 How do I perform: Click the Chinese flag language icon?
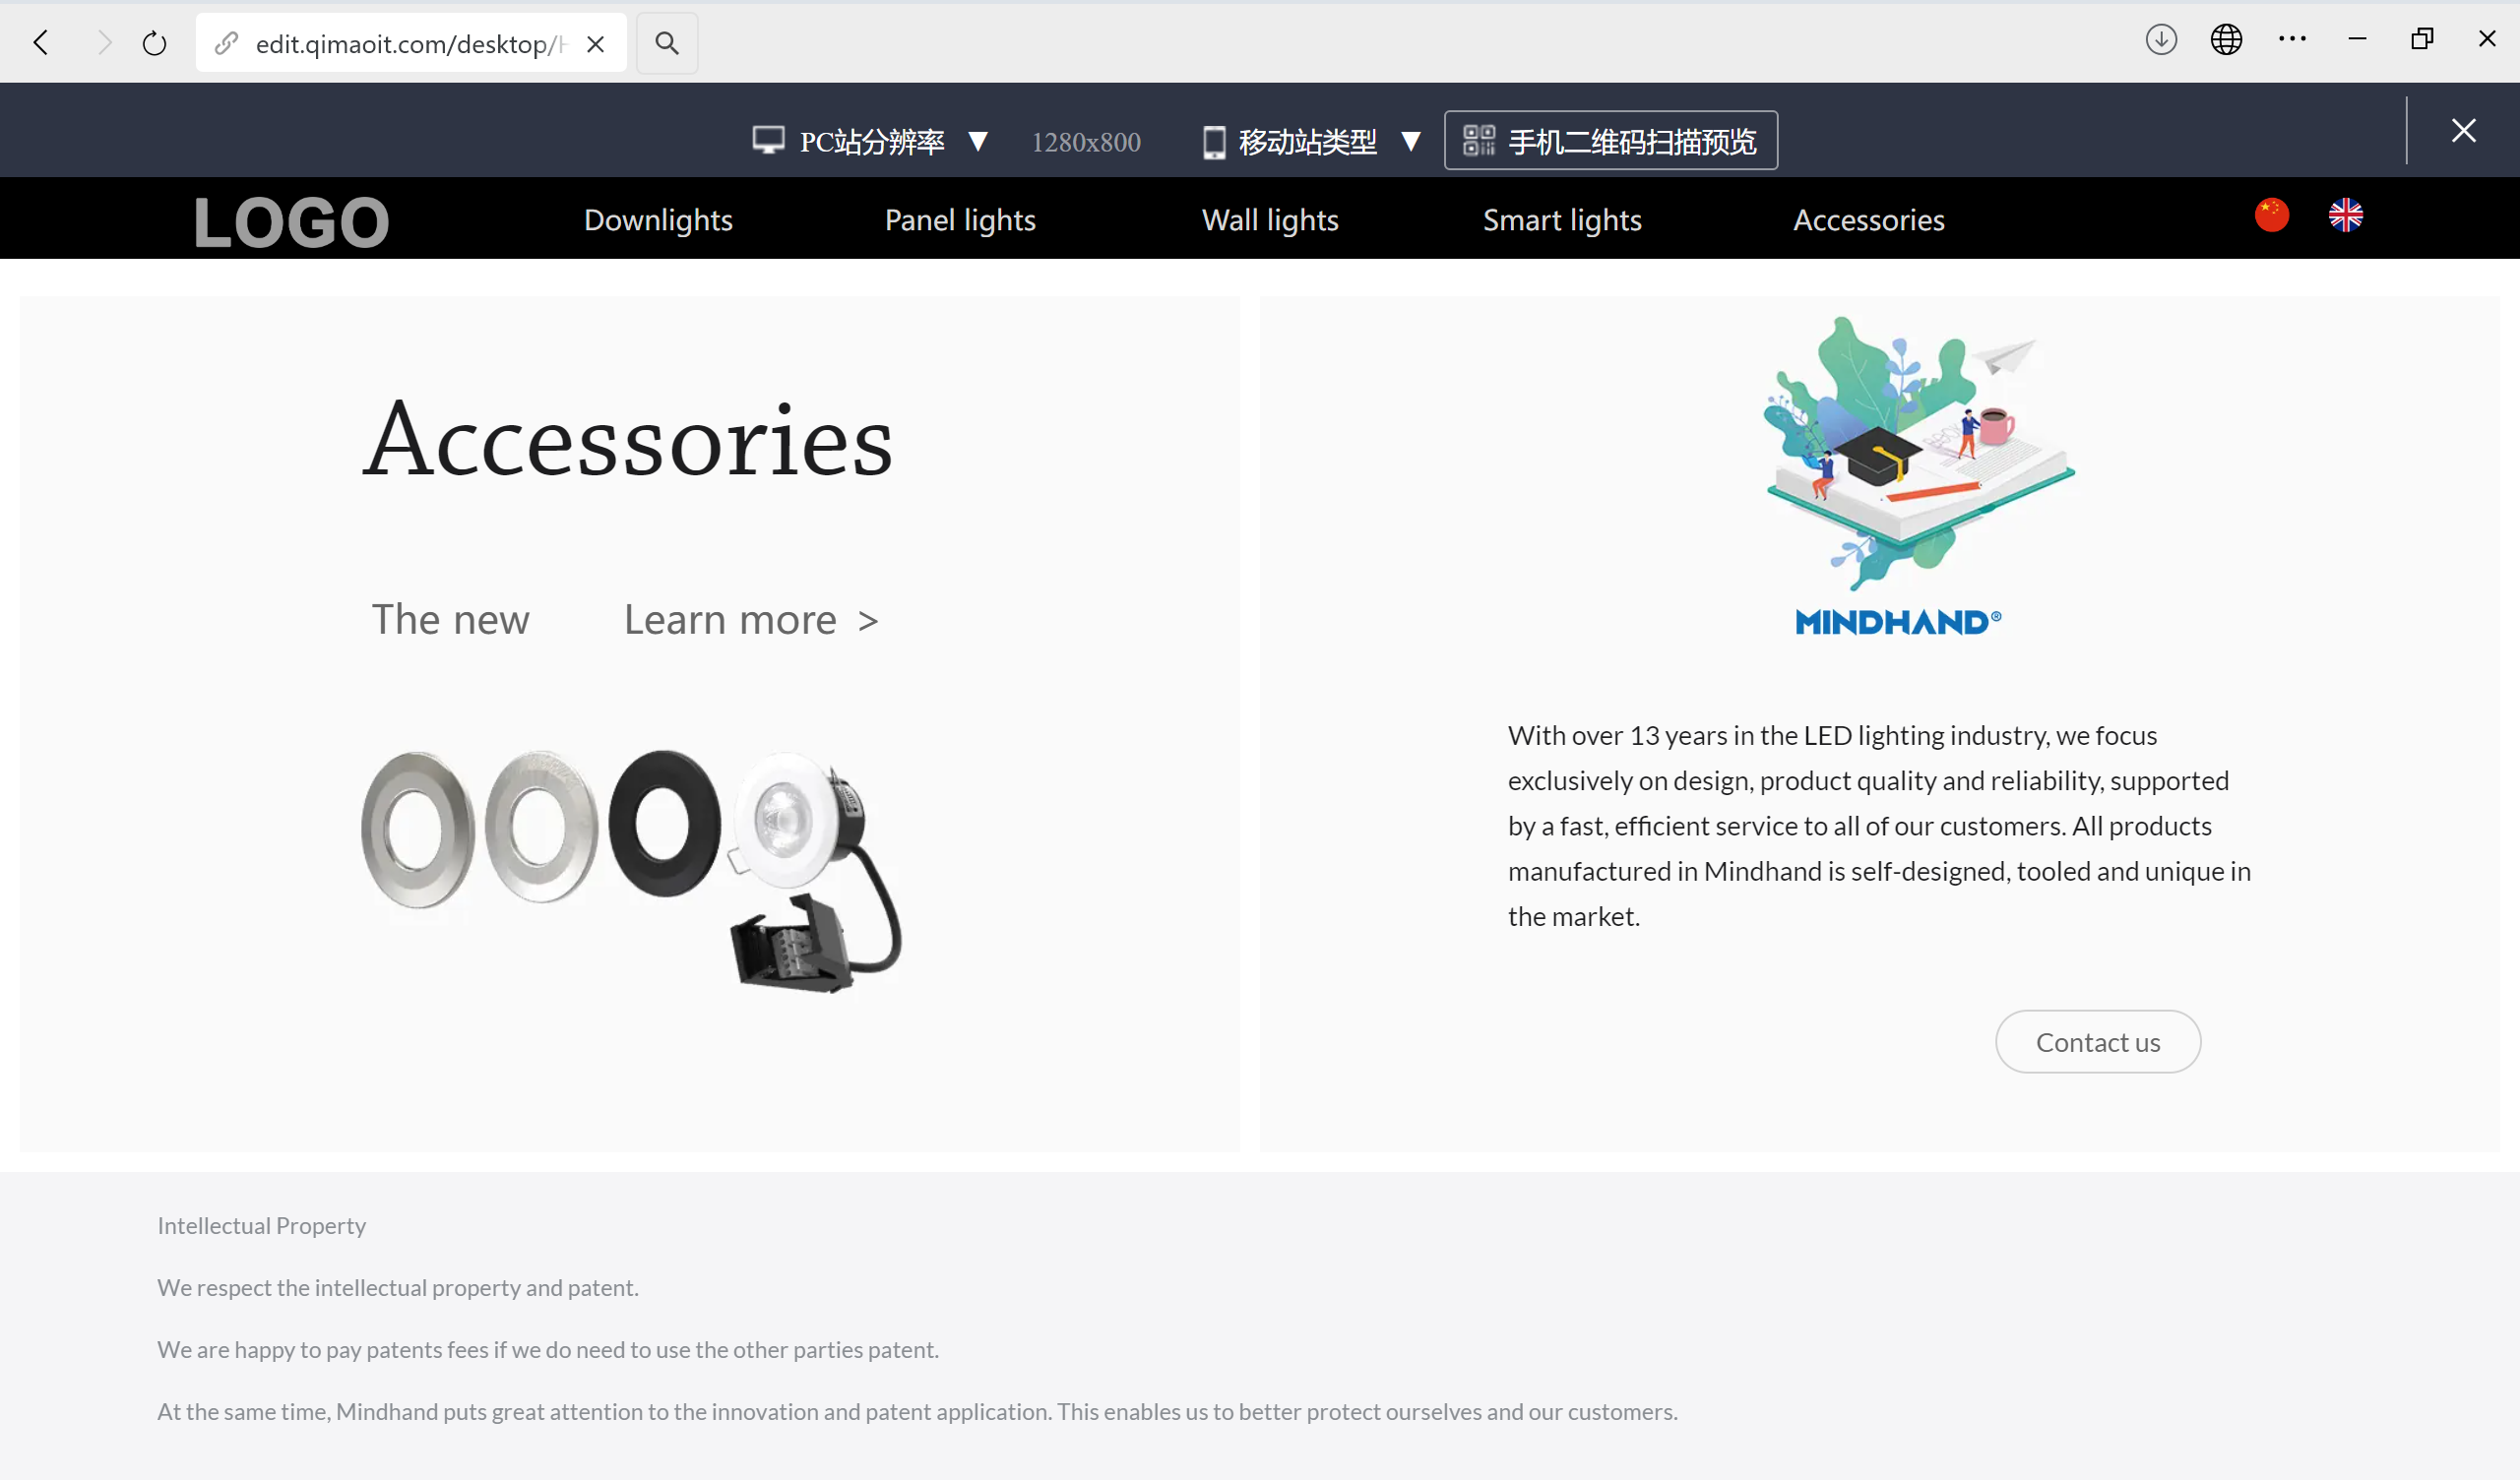pyautogui.click(x=2271, y=215)
